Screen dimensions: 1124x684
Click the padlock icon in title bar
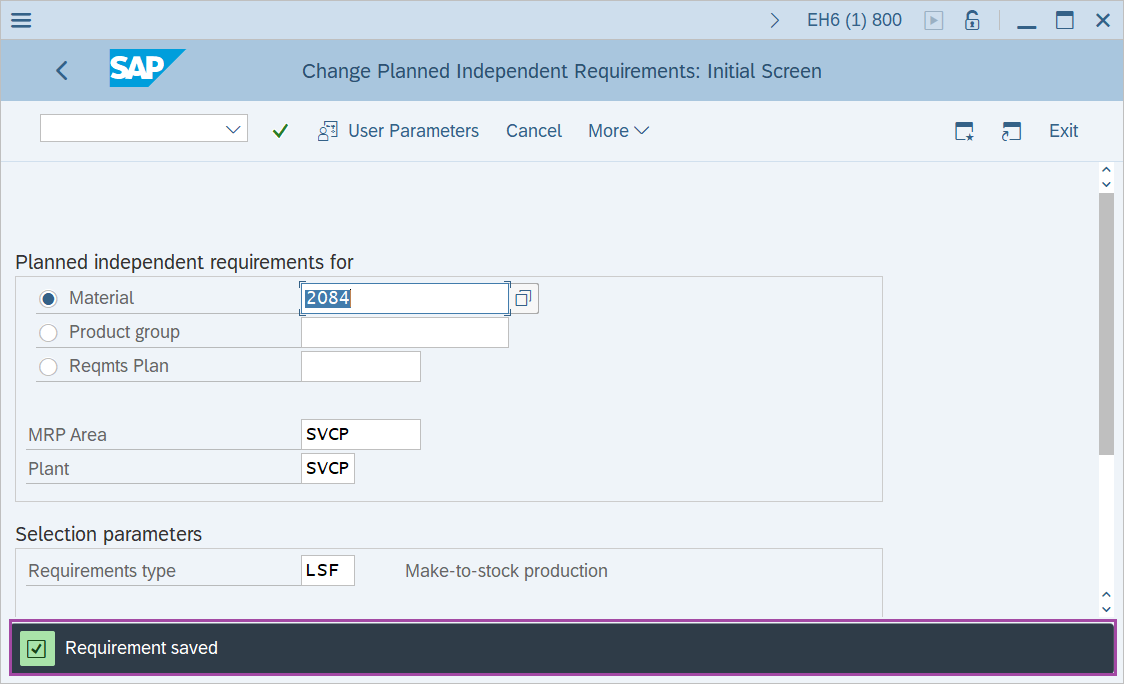(972, 20)
